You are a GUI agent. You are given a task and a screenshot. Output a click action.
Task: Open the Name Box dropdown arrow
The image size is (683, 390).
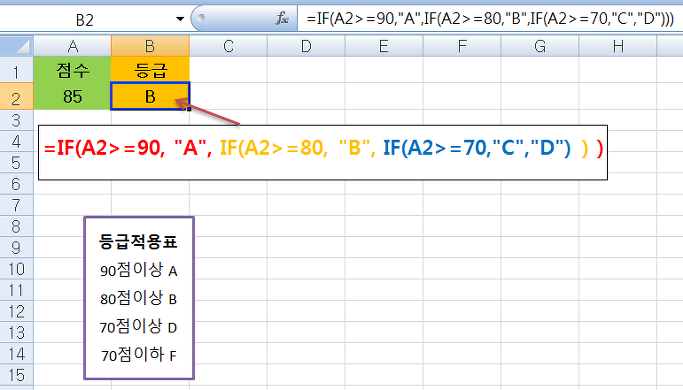pyautogui.click(x=179, y=20)
